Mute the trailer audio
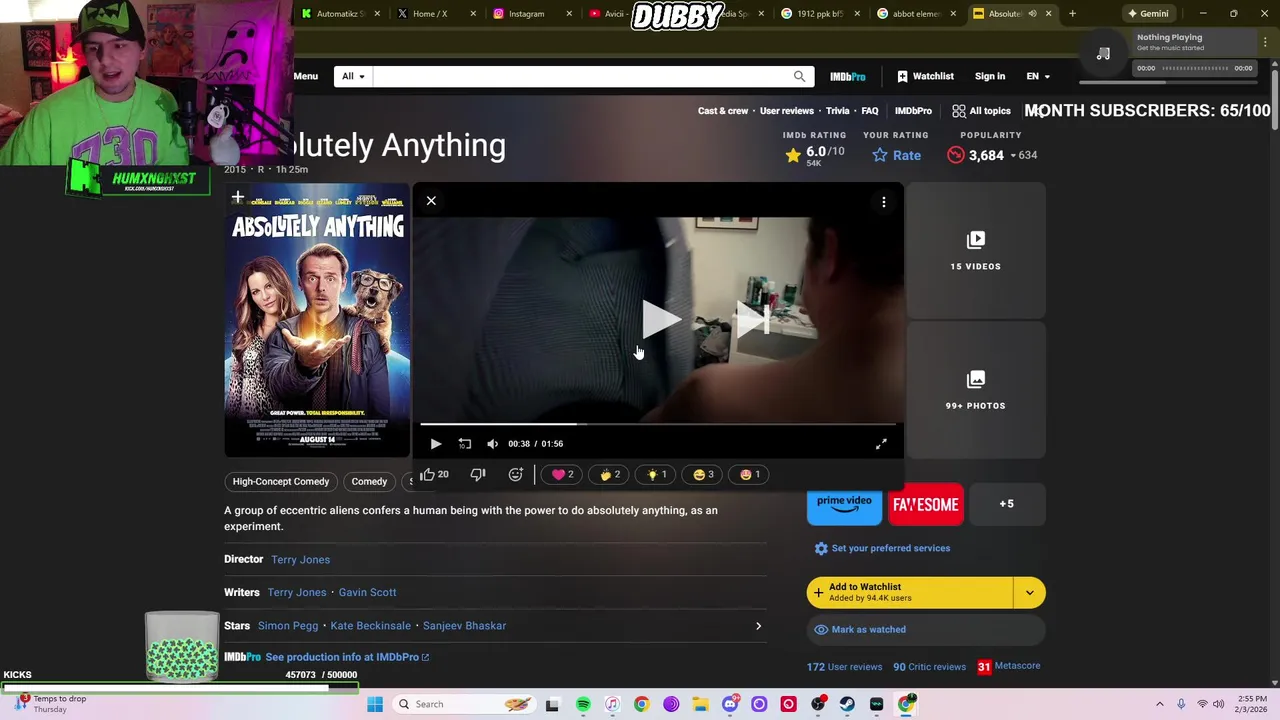Image resolution: width=1280 pixels, height=720 pixels. (492, 444)
